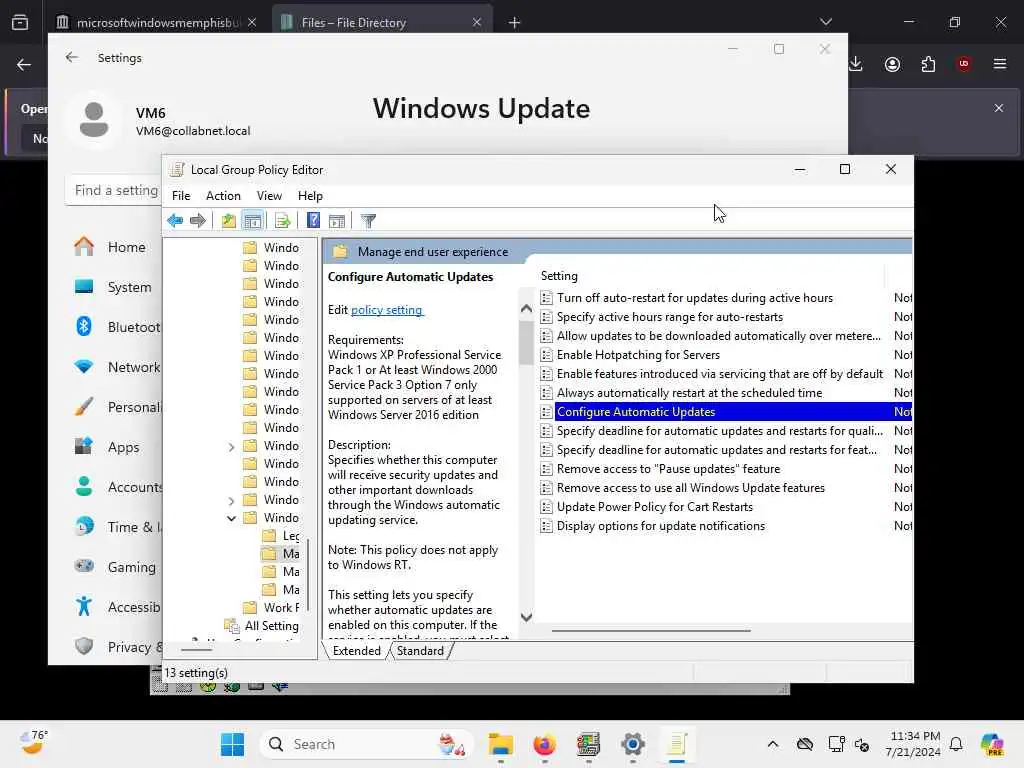This screenshot has height=768, width=1024.
Task: Open the browser downloads icon
Action: [x=856, y=64]
